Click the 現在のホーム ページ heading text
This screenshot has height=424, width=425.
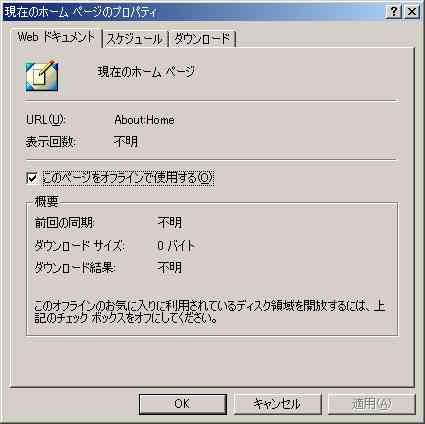(146, 72)
